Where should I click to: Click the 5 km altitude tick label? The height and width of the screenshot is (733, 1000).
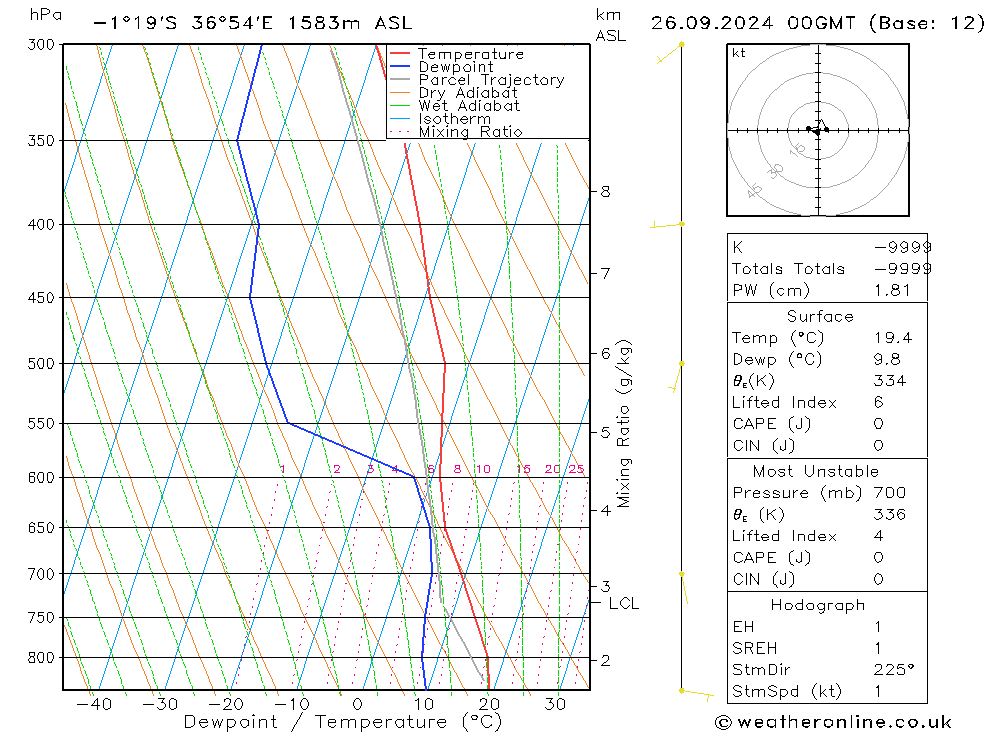pos(605,433)
